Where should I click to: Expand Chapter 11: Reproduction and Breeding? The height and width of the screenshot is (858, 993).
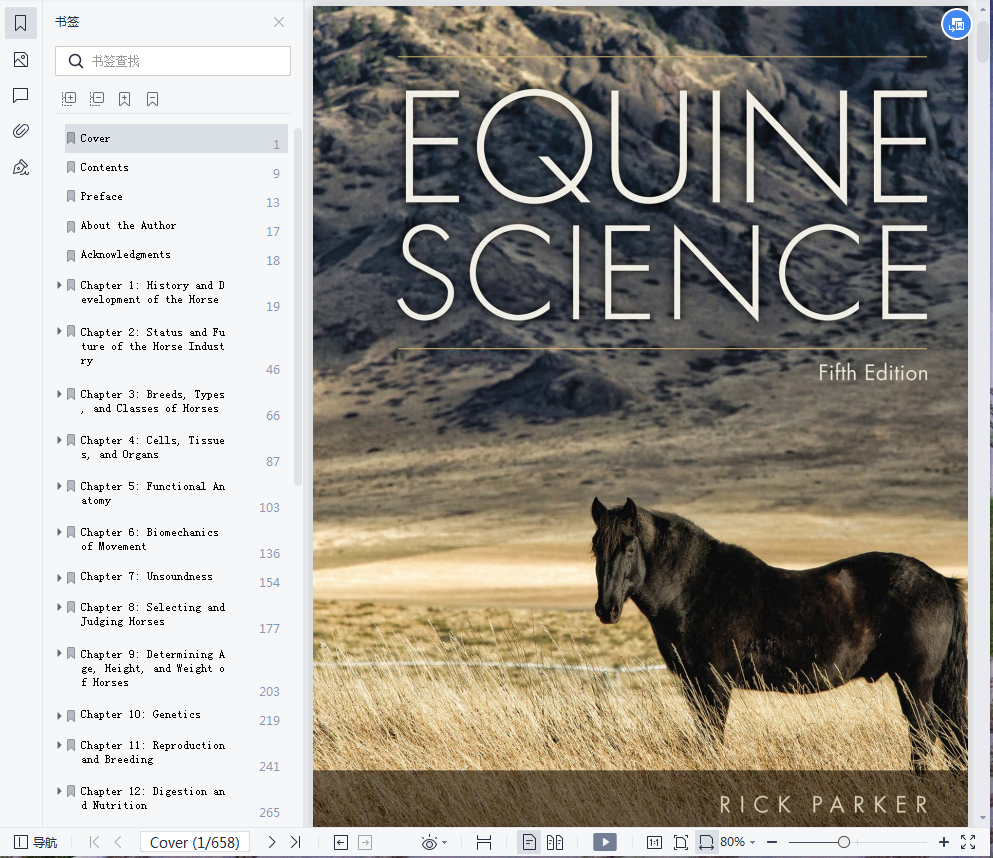(60, 745)
